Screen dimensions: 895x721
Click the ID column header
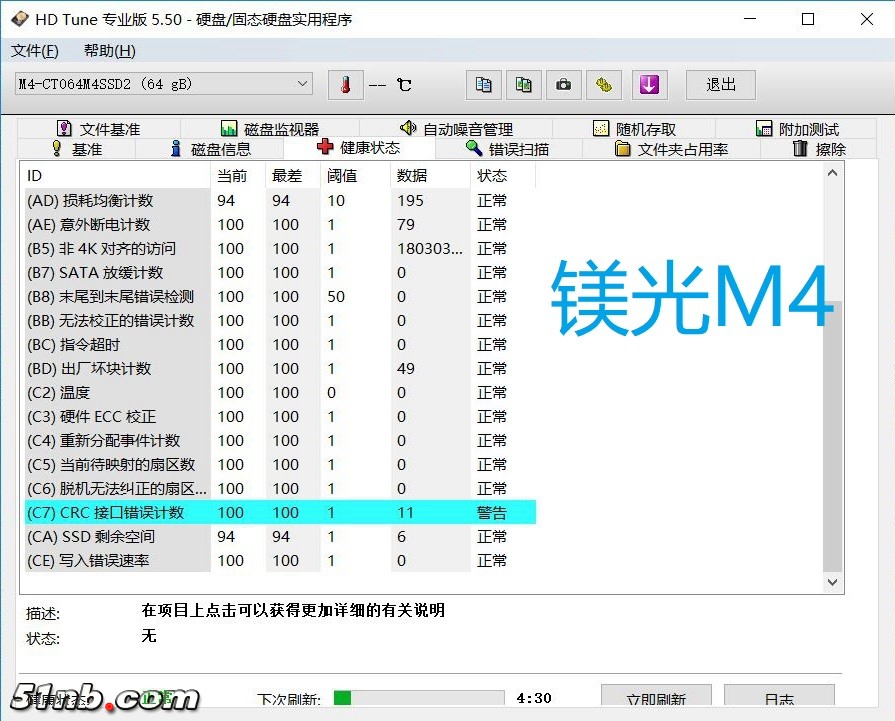point(116,175)
